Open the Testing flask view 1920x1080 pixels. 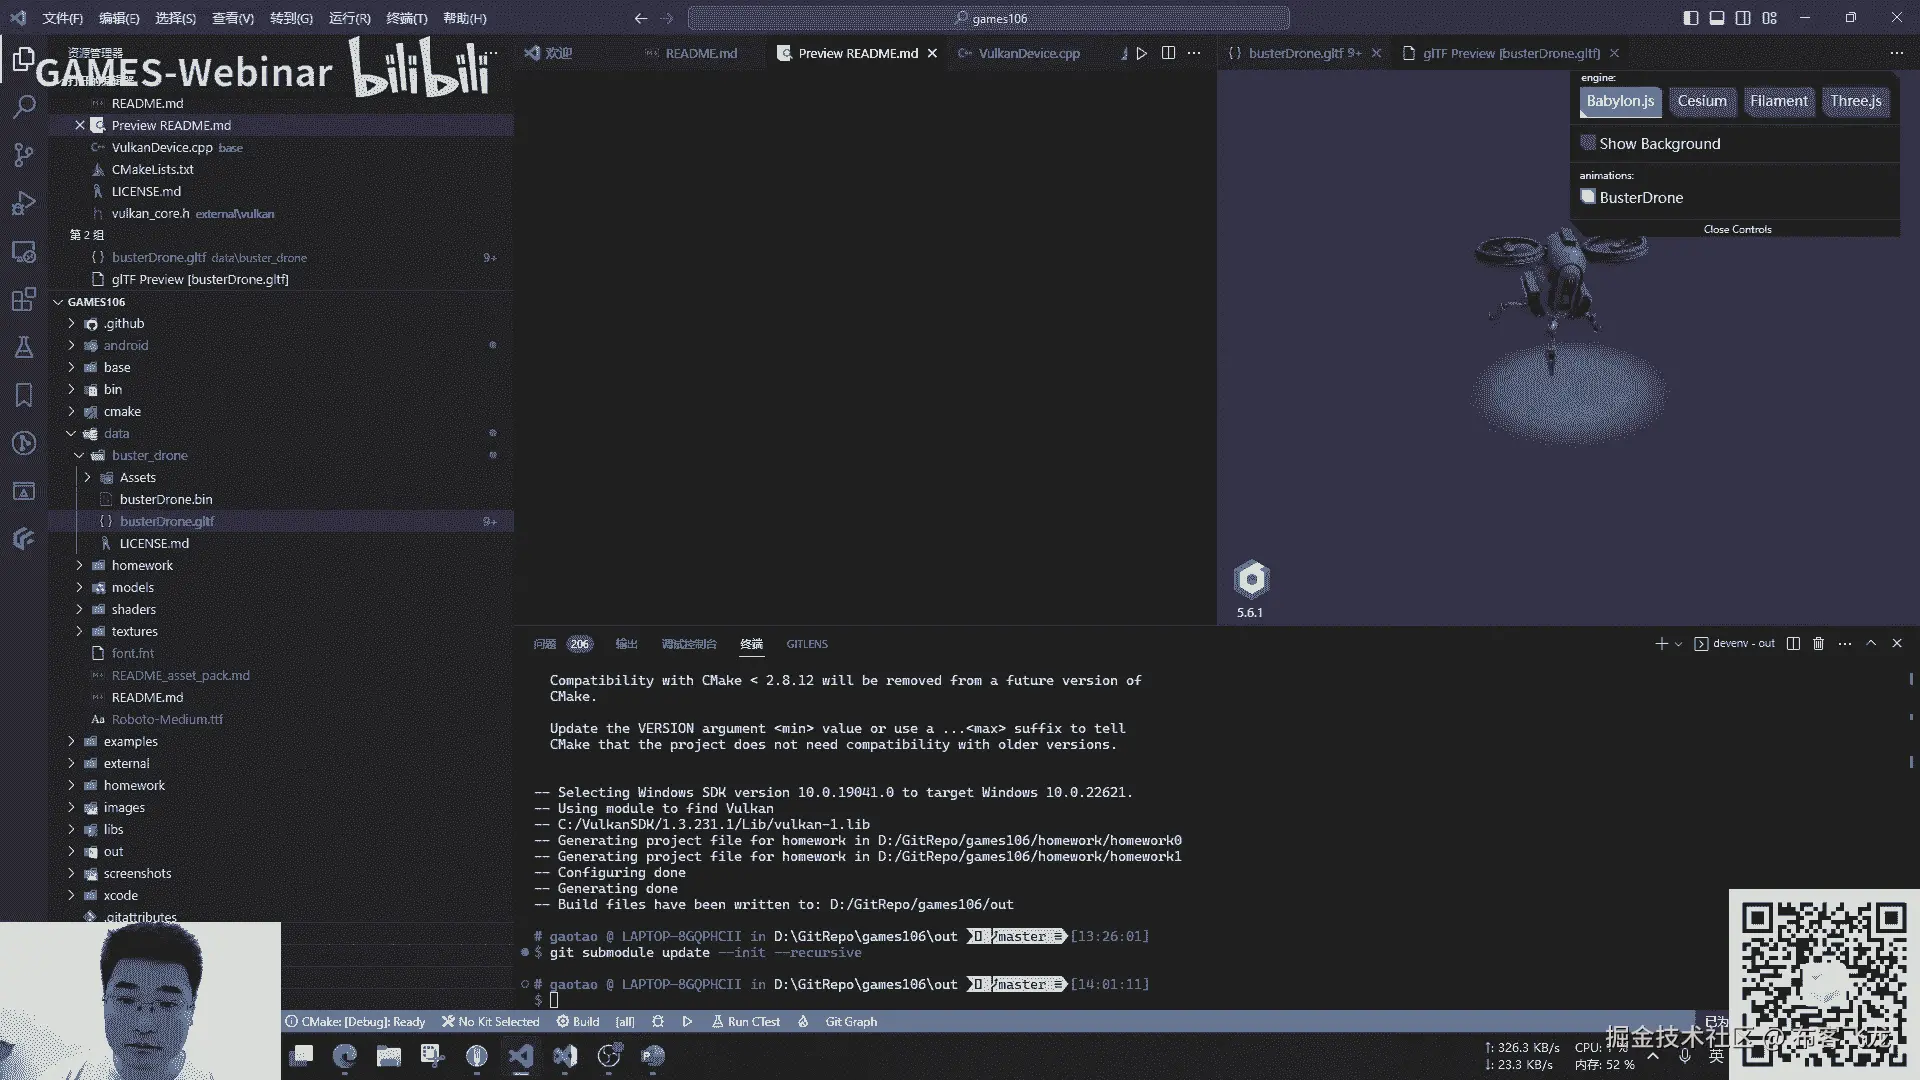click(24, 347)
